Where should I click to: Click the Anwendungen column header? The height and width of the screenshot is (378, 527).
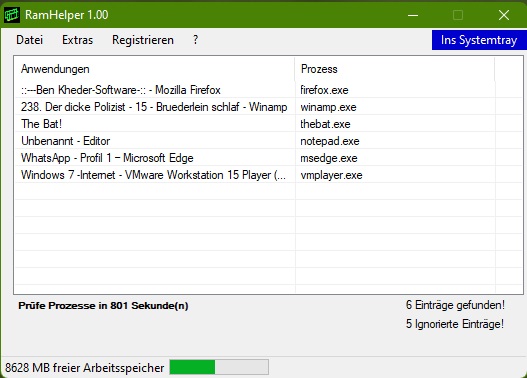tap(155, 69)
